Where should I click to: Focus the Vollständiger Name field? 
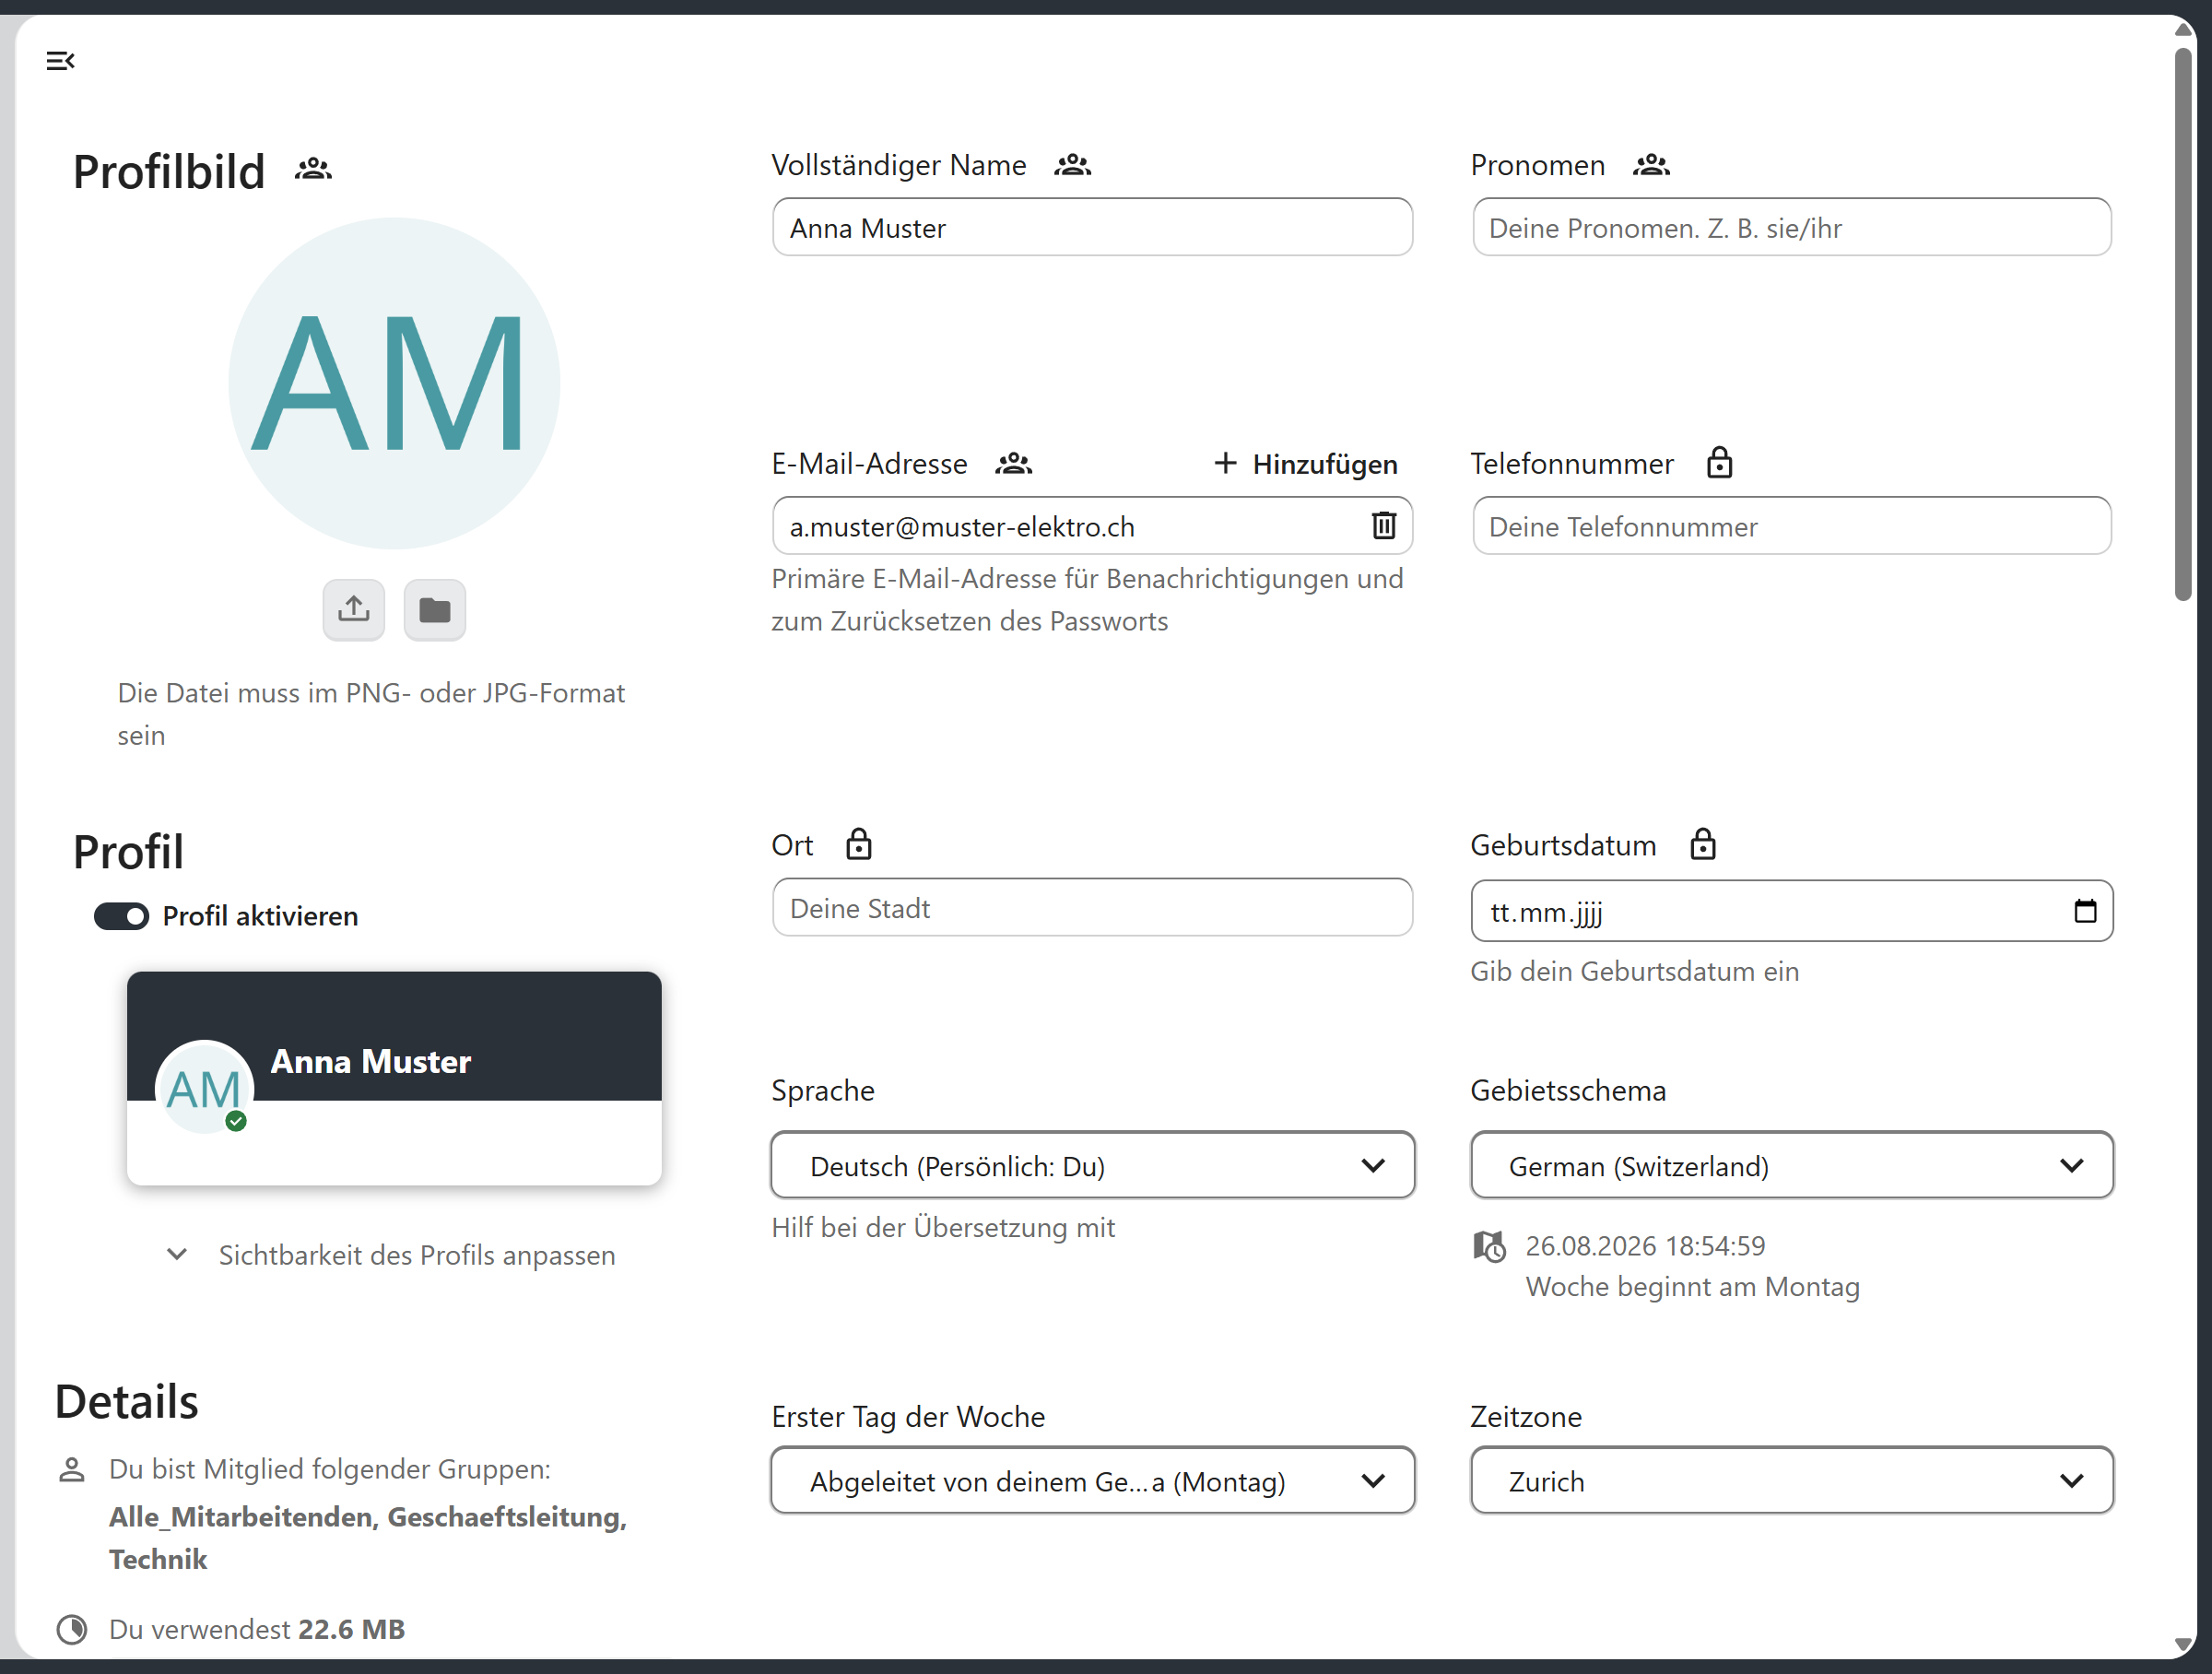click(1092, 227)
